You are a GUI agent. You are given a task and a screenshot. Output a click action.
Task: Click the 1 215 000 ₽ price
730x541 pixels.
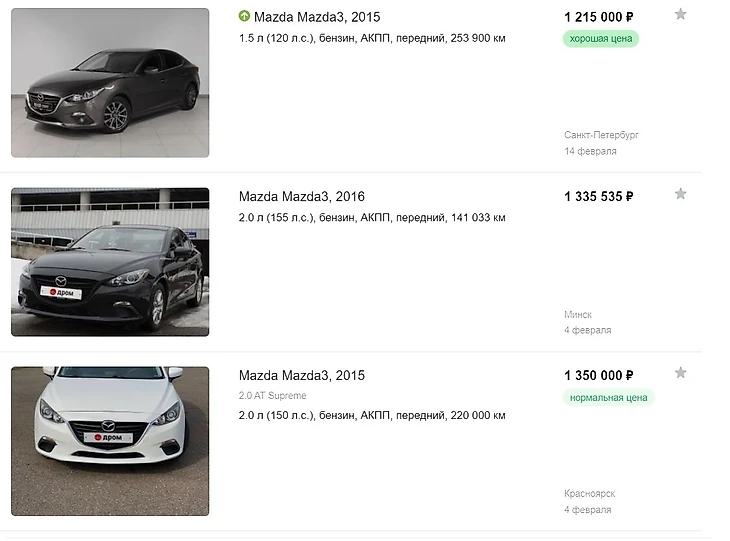point(598,17)
